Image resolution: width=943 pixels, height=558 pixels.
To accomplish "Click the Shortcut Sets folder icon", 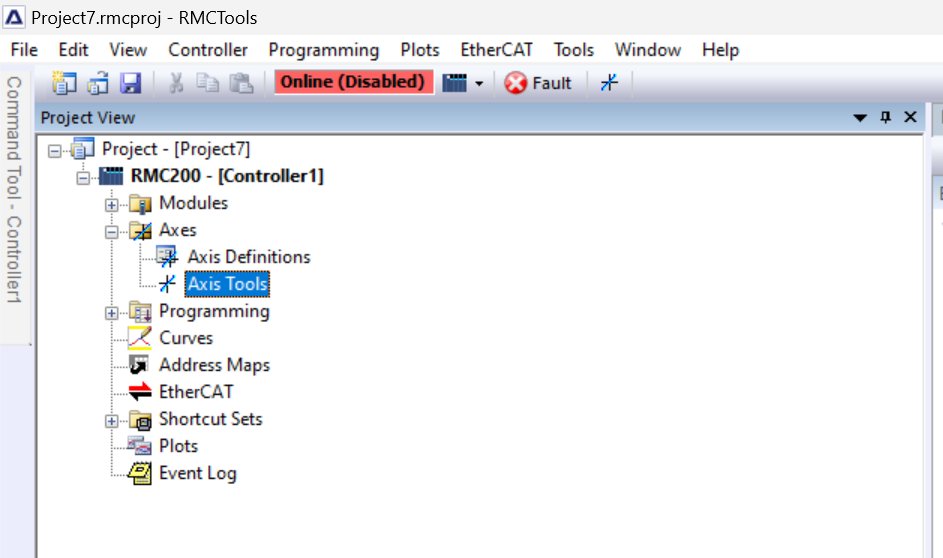I will [x=140, y=420].
